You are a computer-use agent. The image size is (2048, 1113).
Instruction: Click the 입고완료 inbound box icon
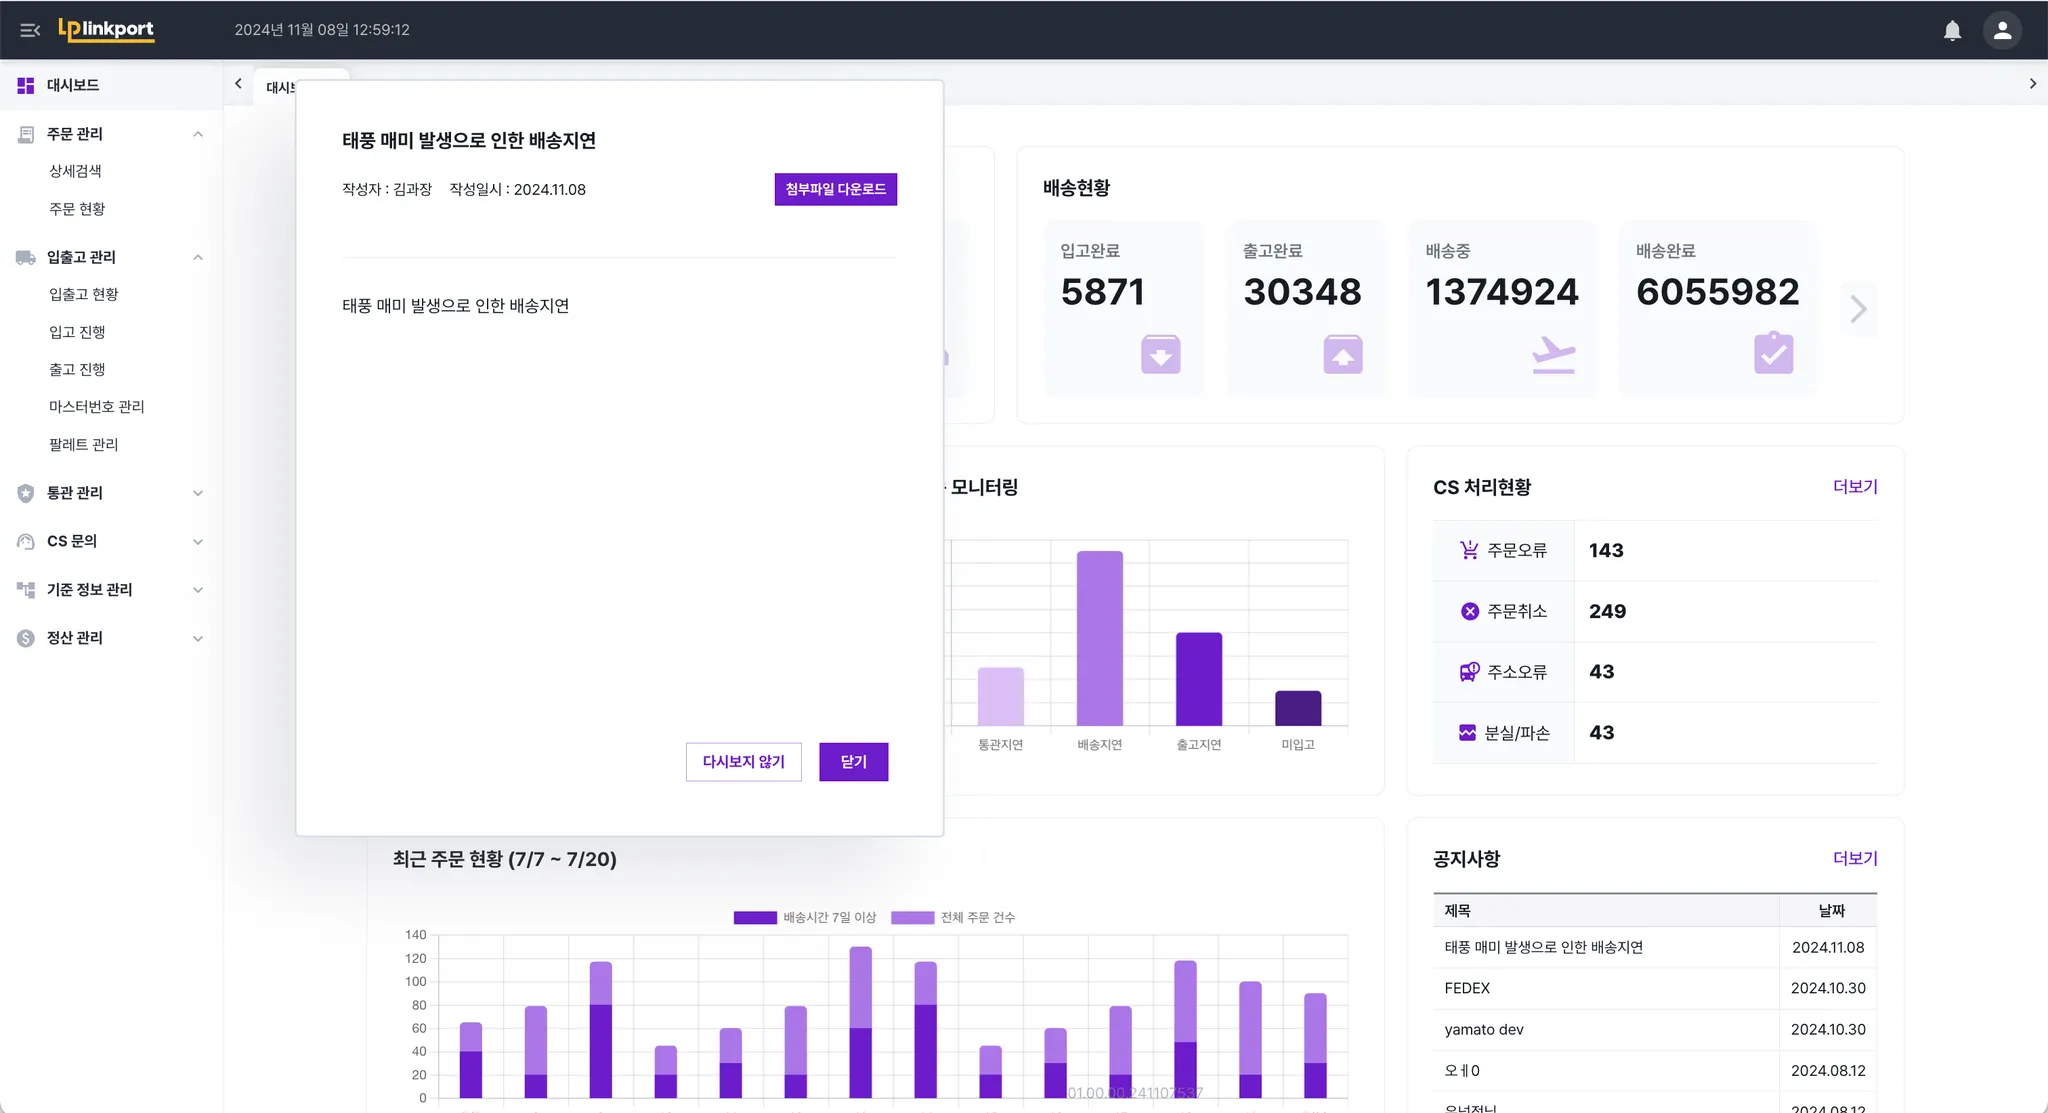pos(1160,355)
